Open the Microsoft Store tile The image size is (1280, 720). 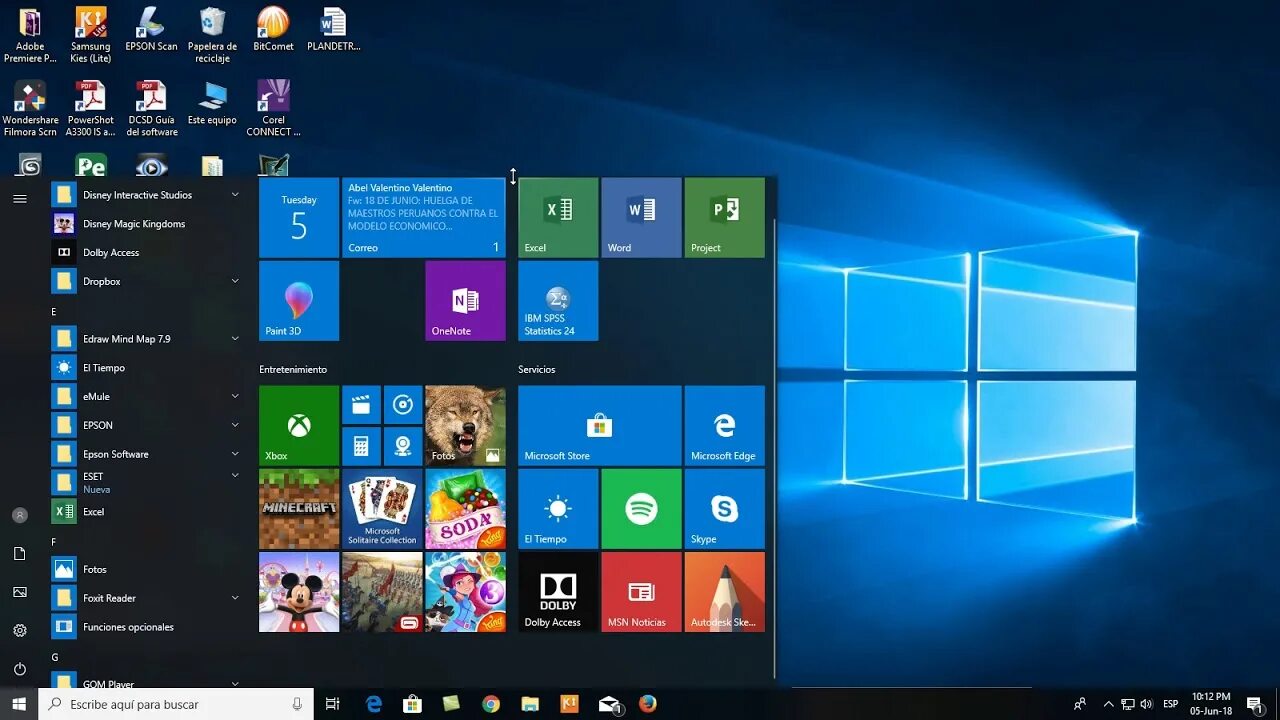coord(599,426)
